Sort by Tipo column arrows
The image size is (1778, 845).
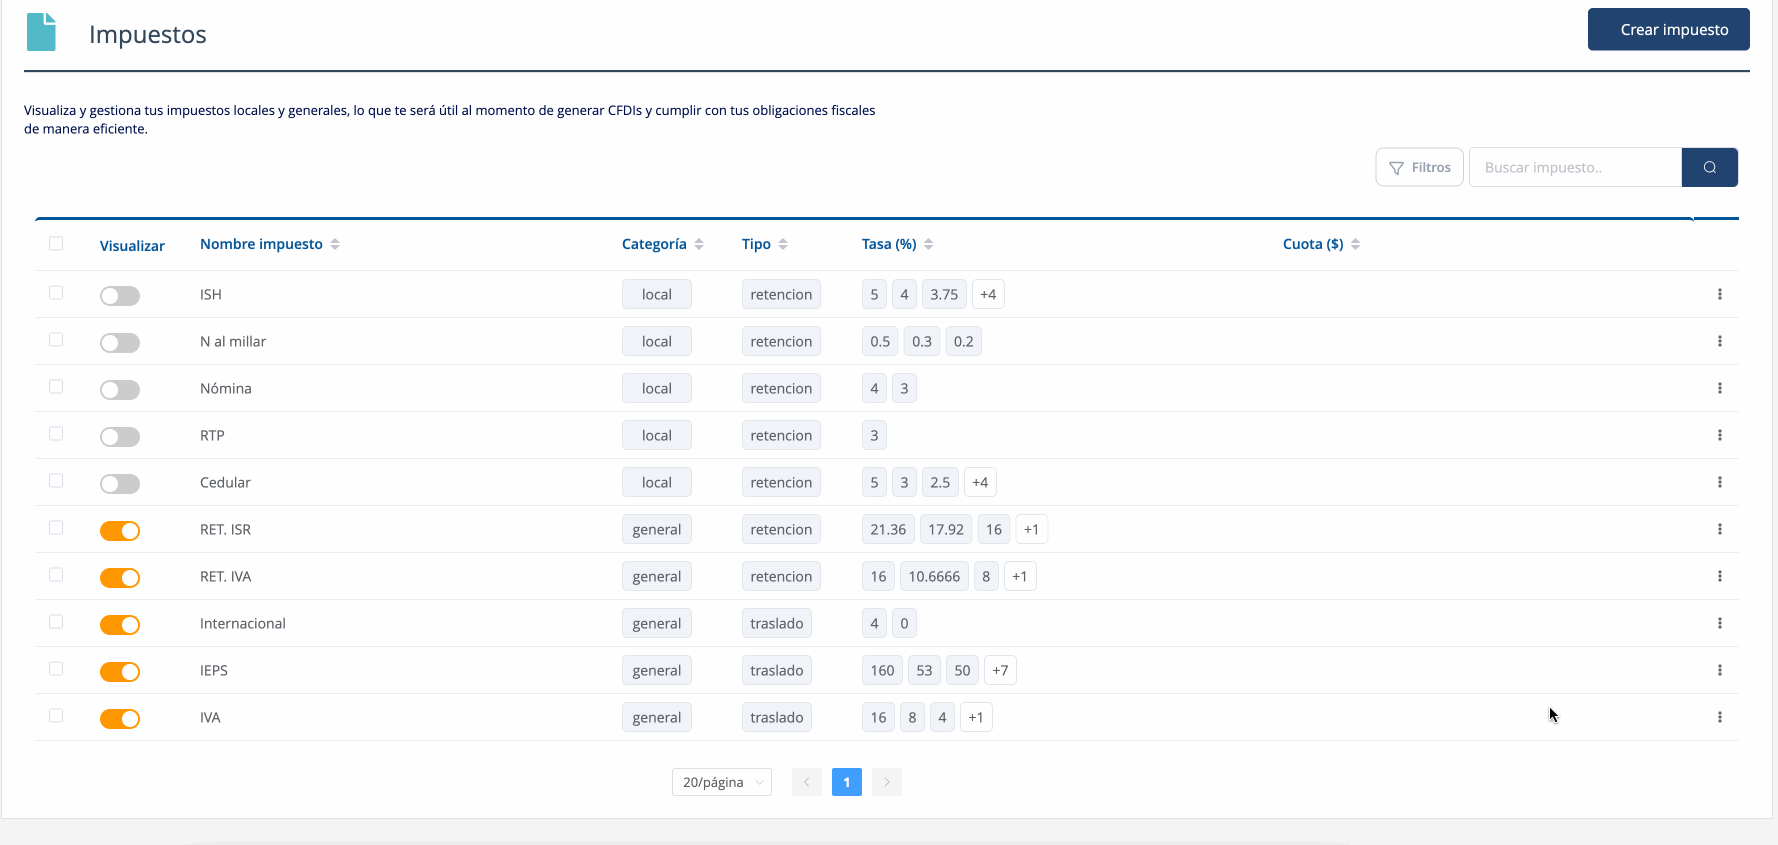[783, 244]
